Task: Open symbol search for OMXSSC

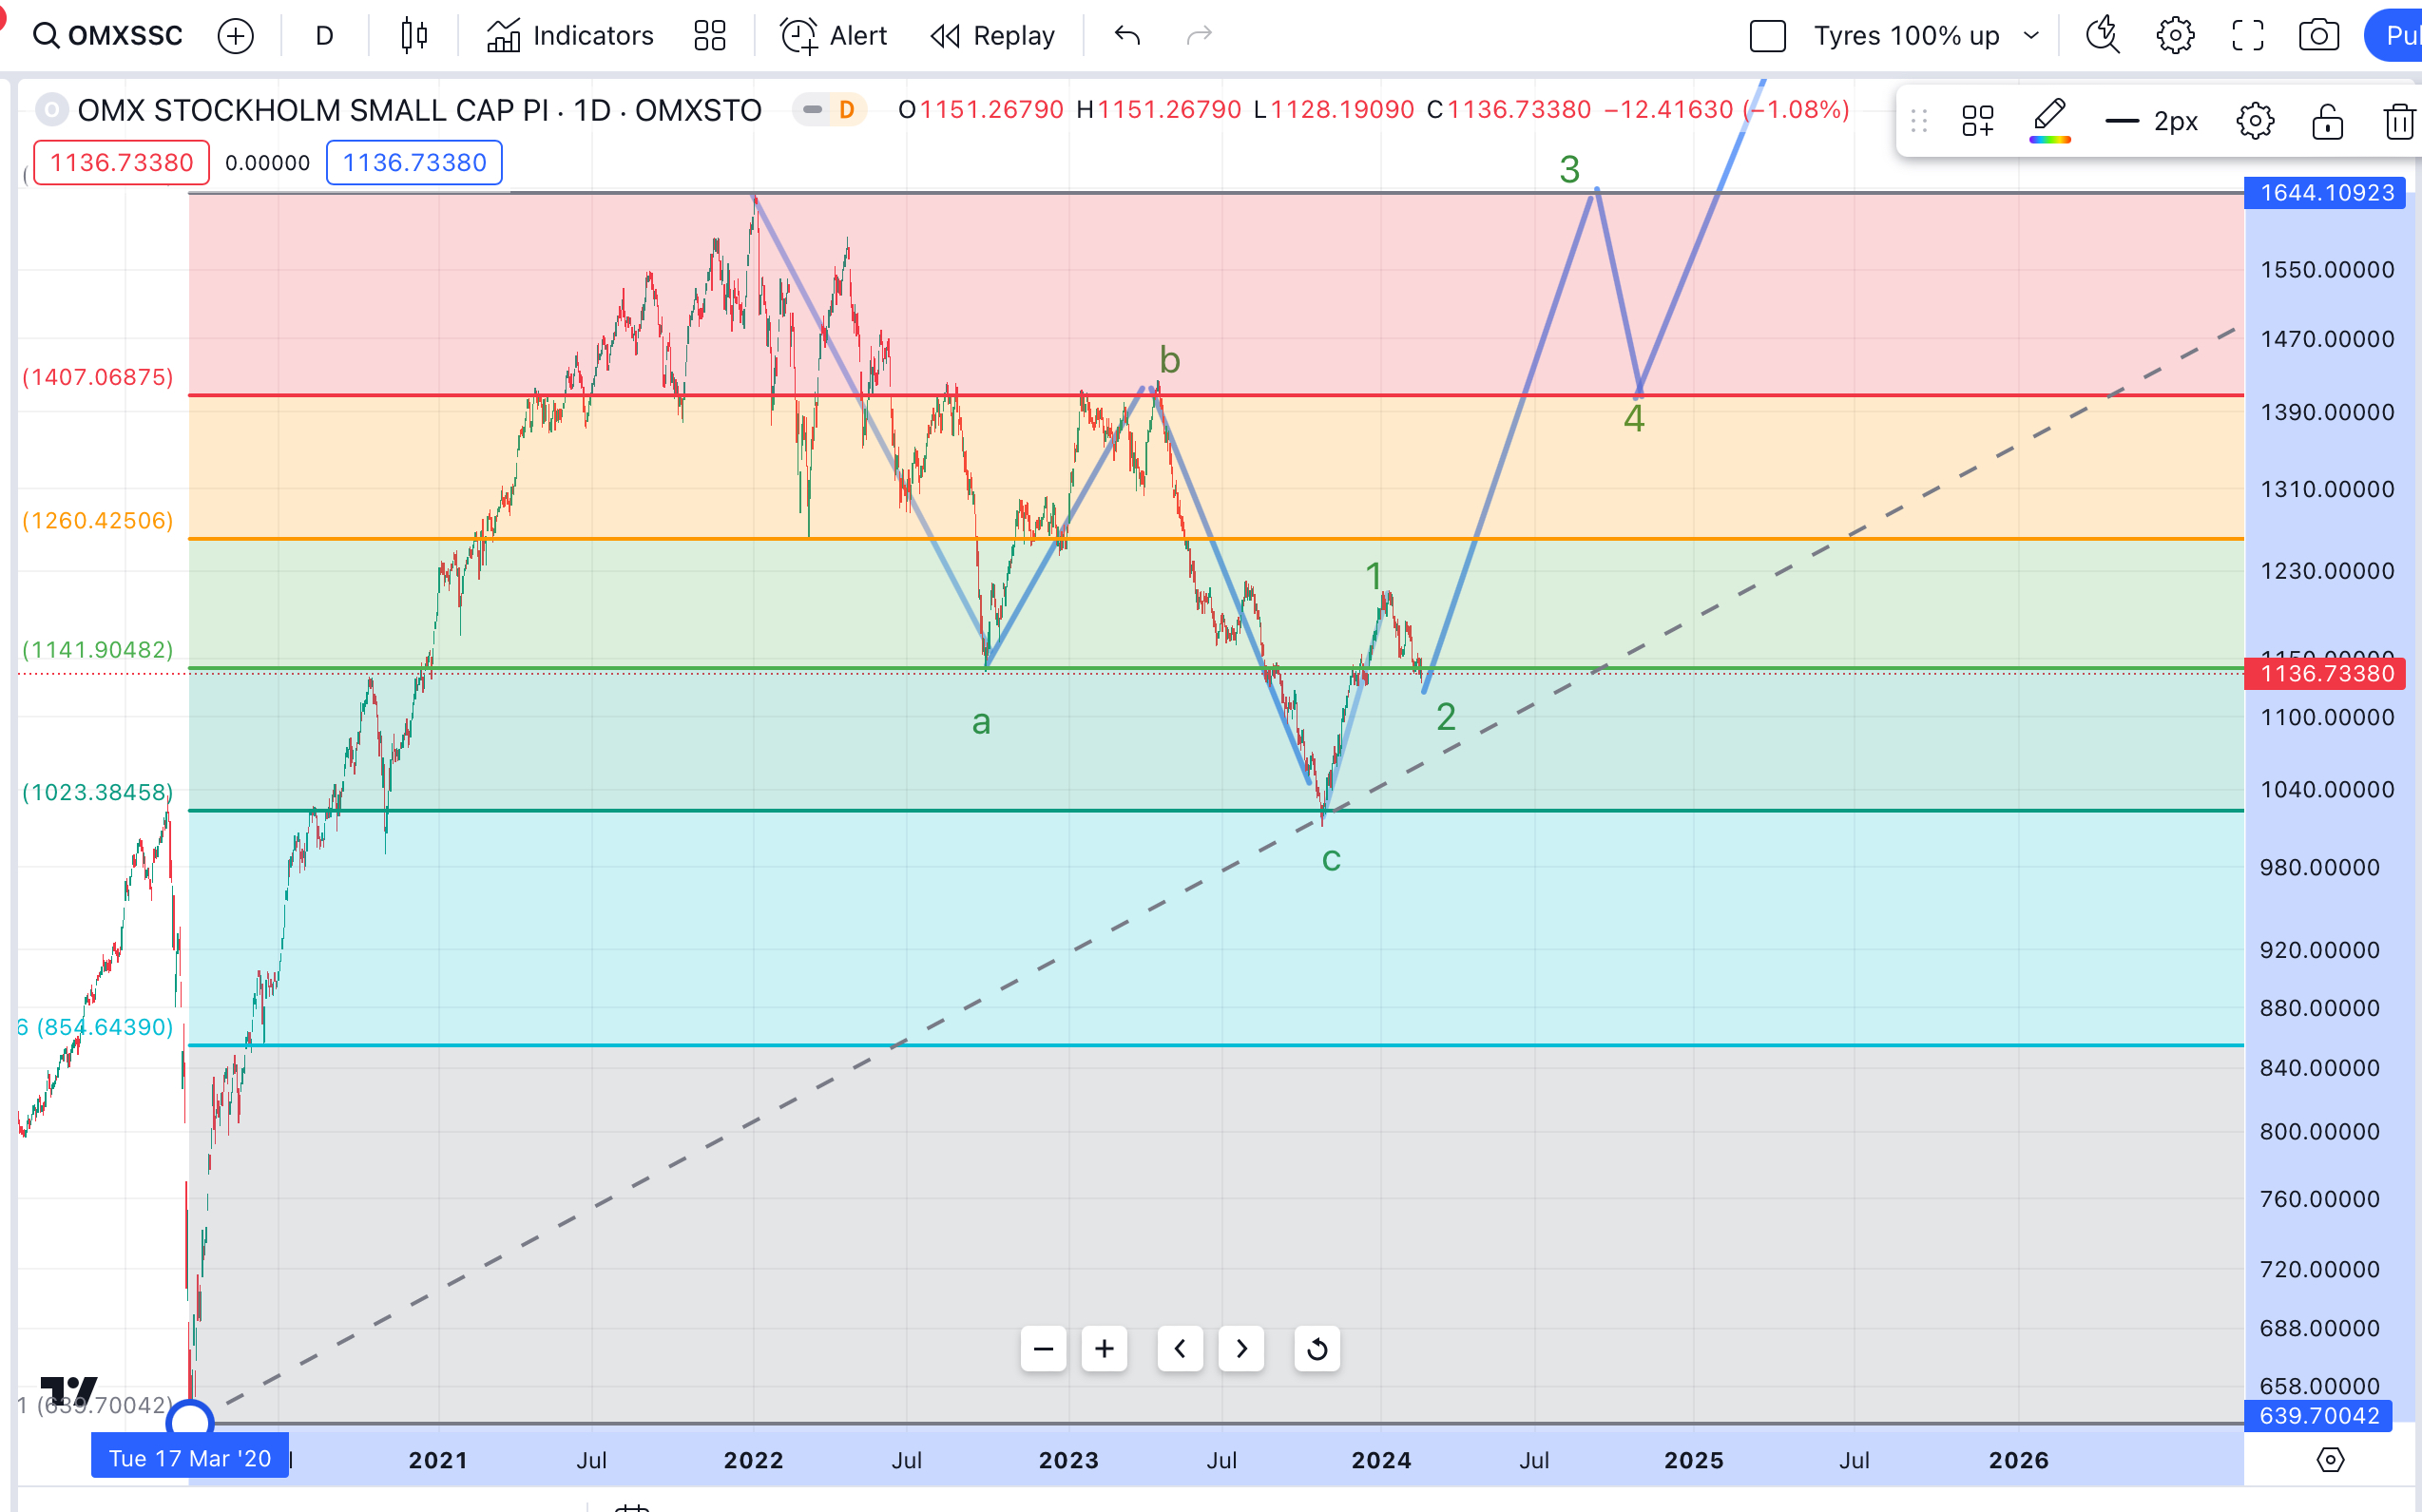Action: [108, 36]
